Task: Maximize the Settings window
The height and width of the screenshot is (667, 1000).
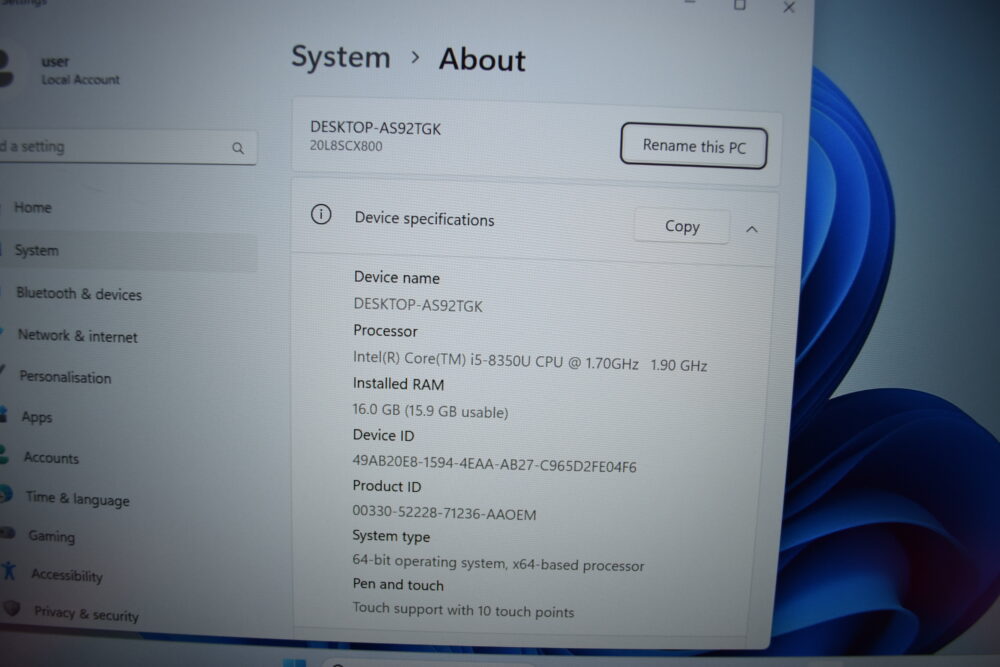Action: point(739,5)
